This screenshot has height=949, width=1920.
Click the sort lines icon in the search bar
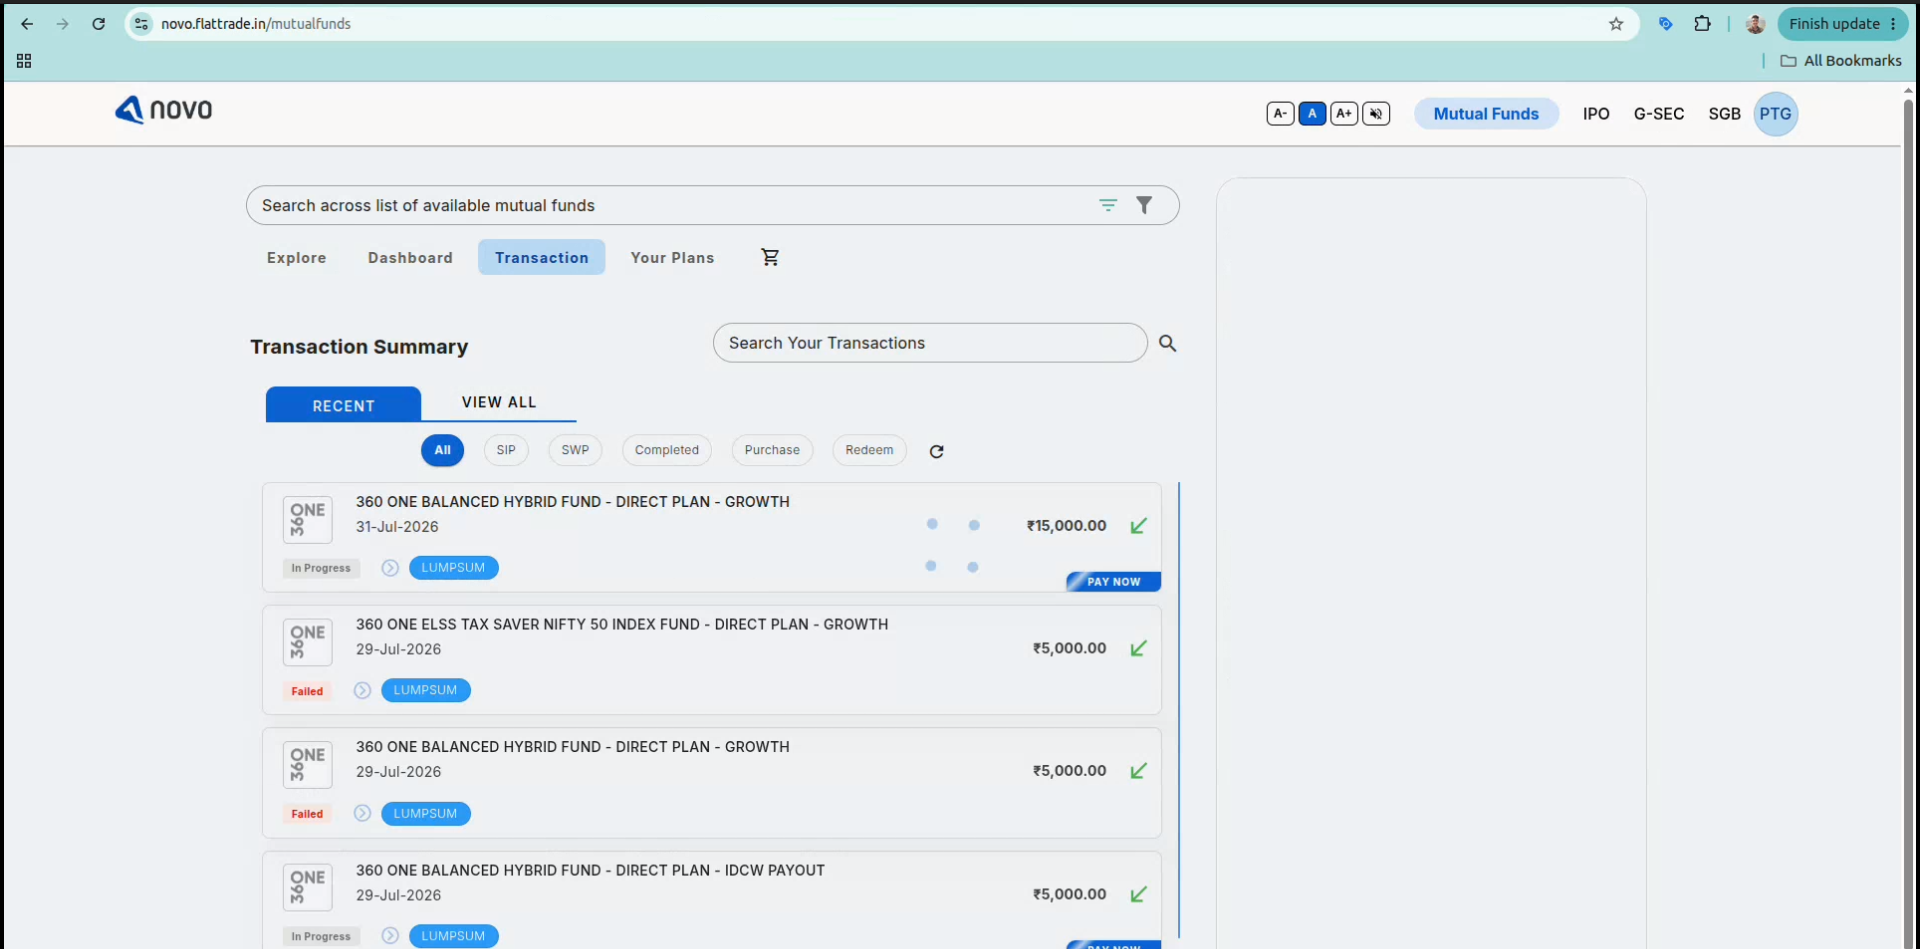1108,205
